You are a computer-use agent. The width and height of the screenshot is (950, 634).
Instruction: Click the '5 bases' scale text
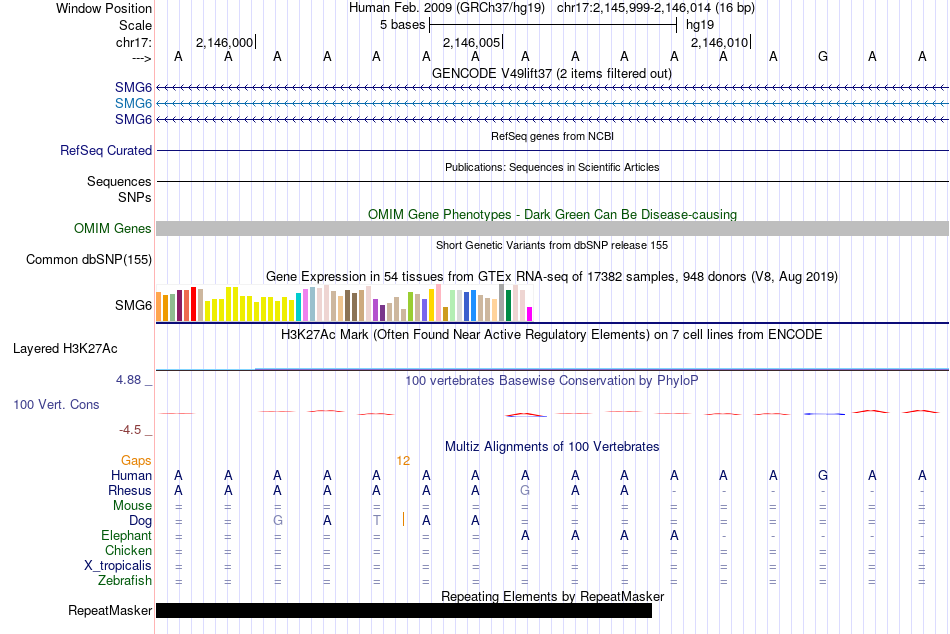402,25
